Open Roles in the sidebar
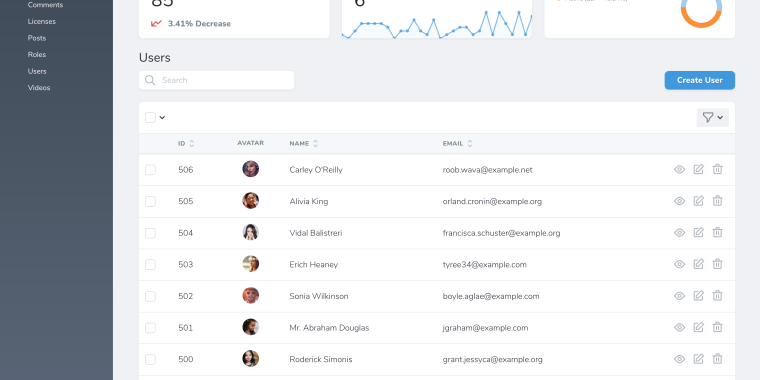The height and width of the screenshot is (380, 760). (x=37, y=54)
